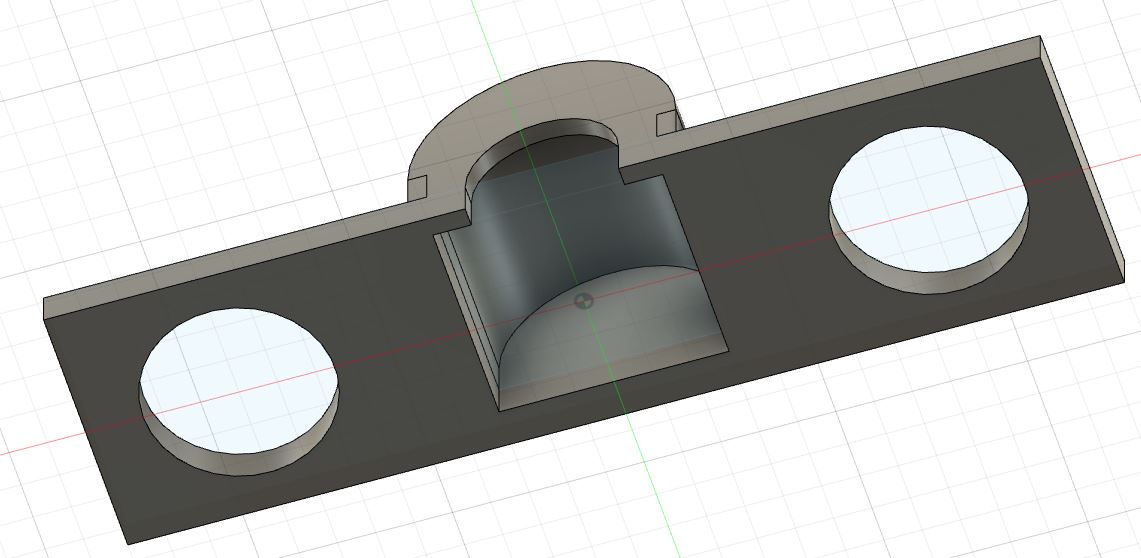
Task: Select the right circular hole in plate
Action: [x=929, y=198]
